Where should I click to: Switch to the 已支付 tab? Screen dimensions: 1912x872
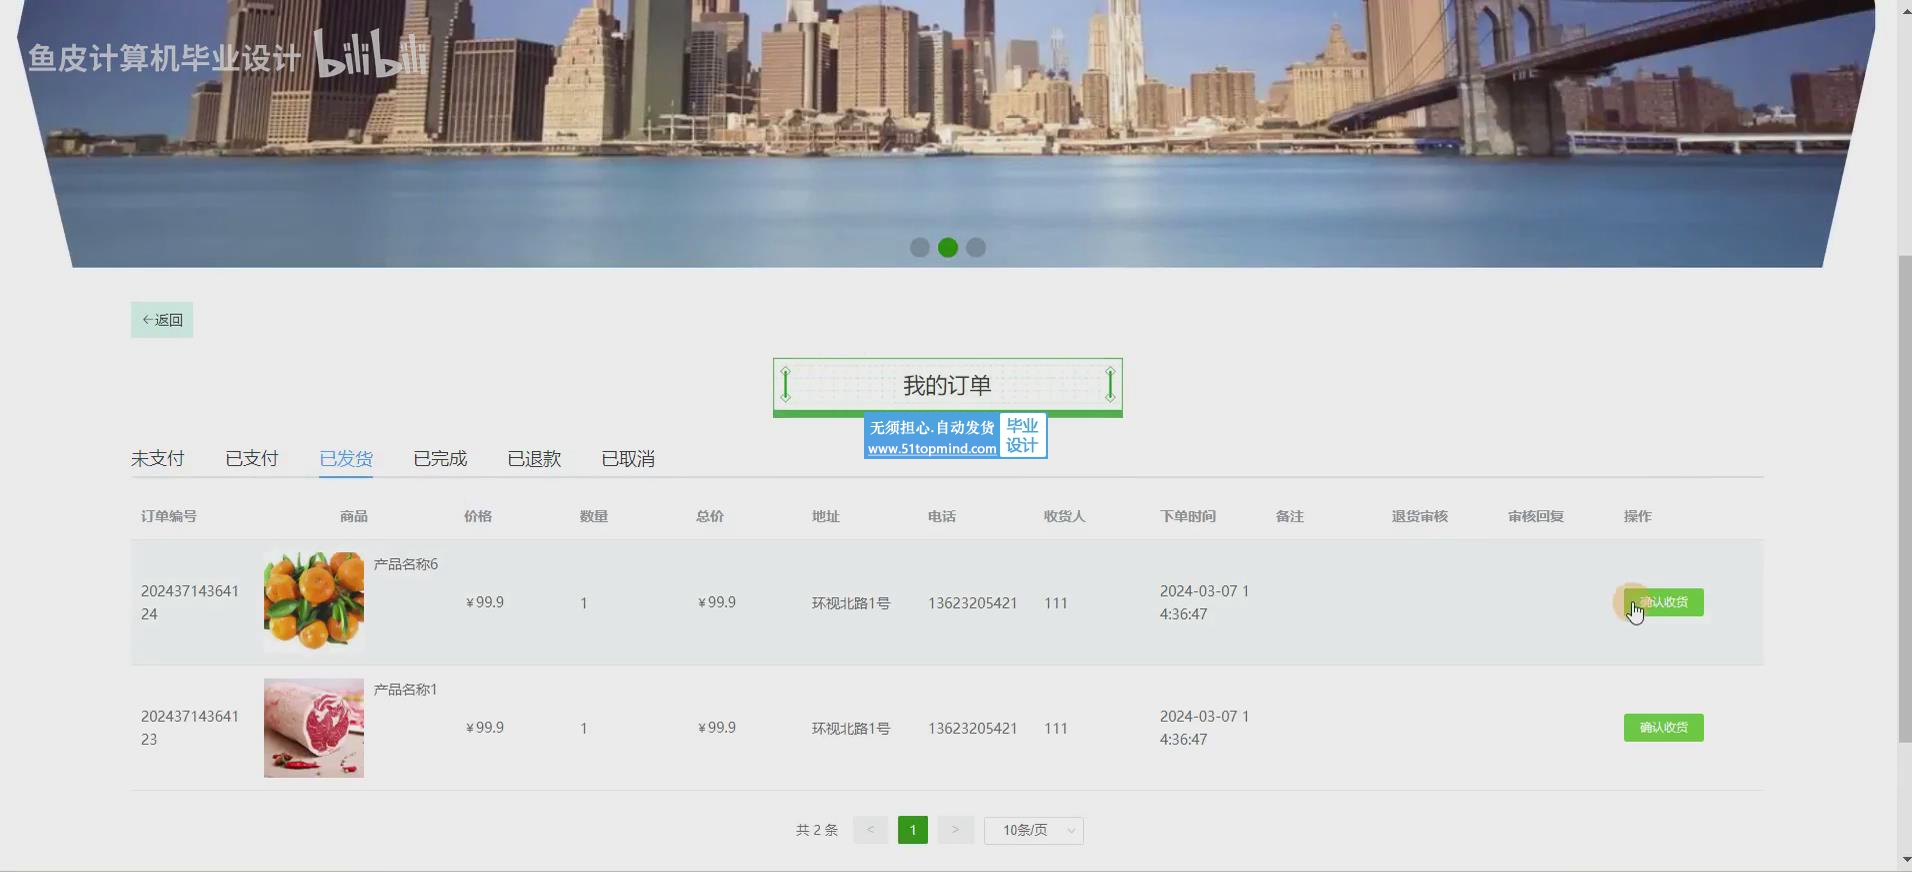coord(252,459)
